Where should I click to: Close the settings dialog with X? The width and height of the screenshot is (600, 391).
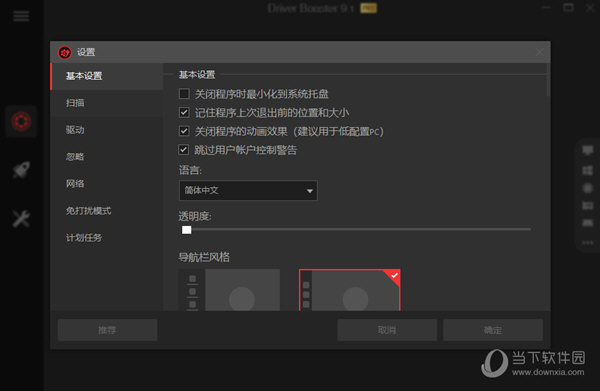[x=540, y=52]
